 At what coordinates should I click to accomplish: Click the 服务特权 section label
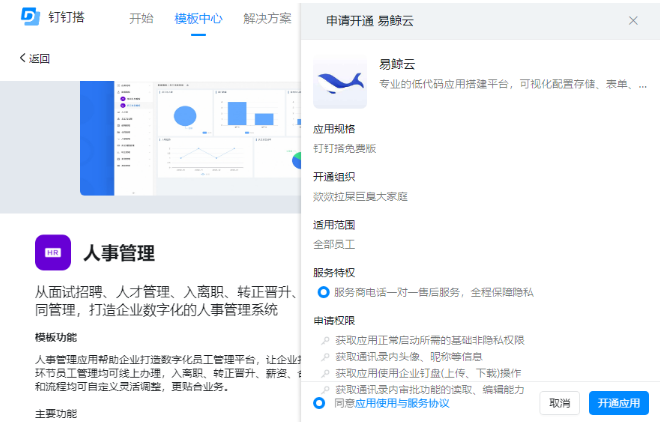[x=334, y=273]
